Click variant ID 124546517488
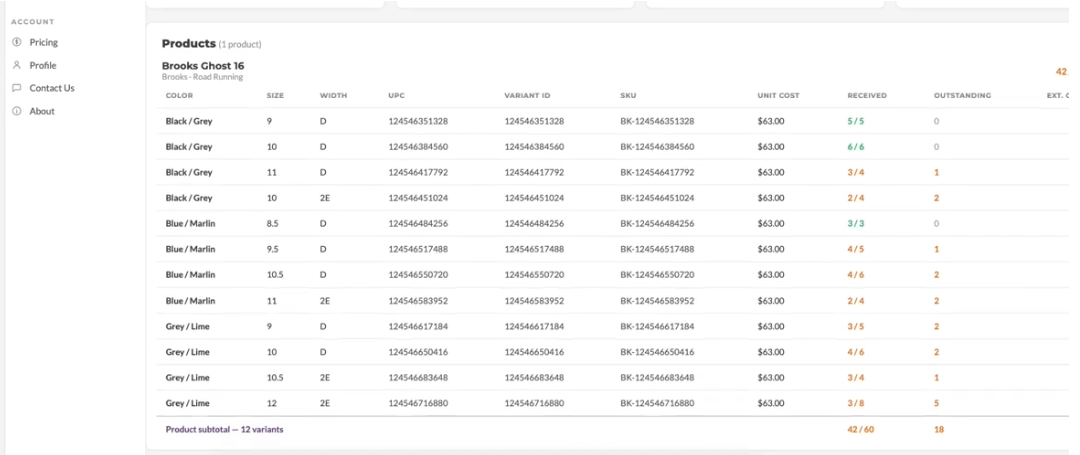This screenshot has width=1080, height=455. click(x=534, y=249)
